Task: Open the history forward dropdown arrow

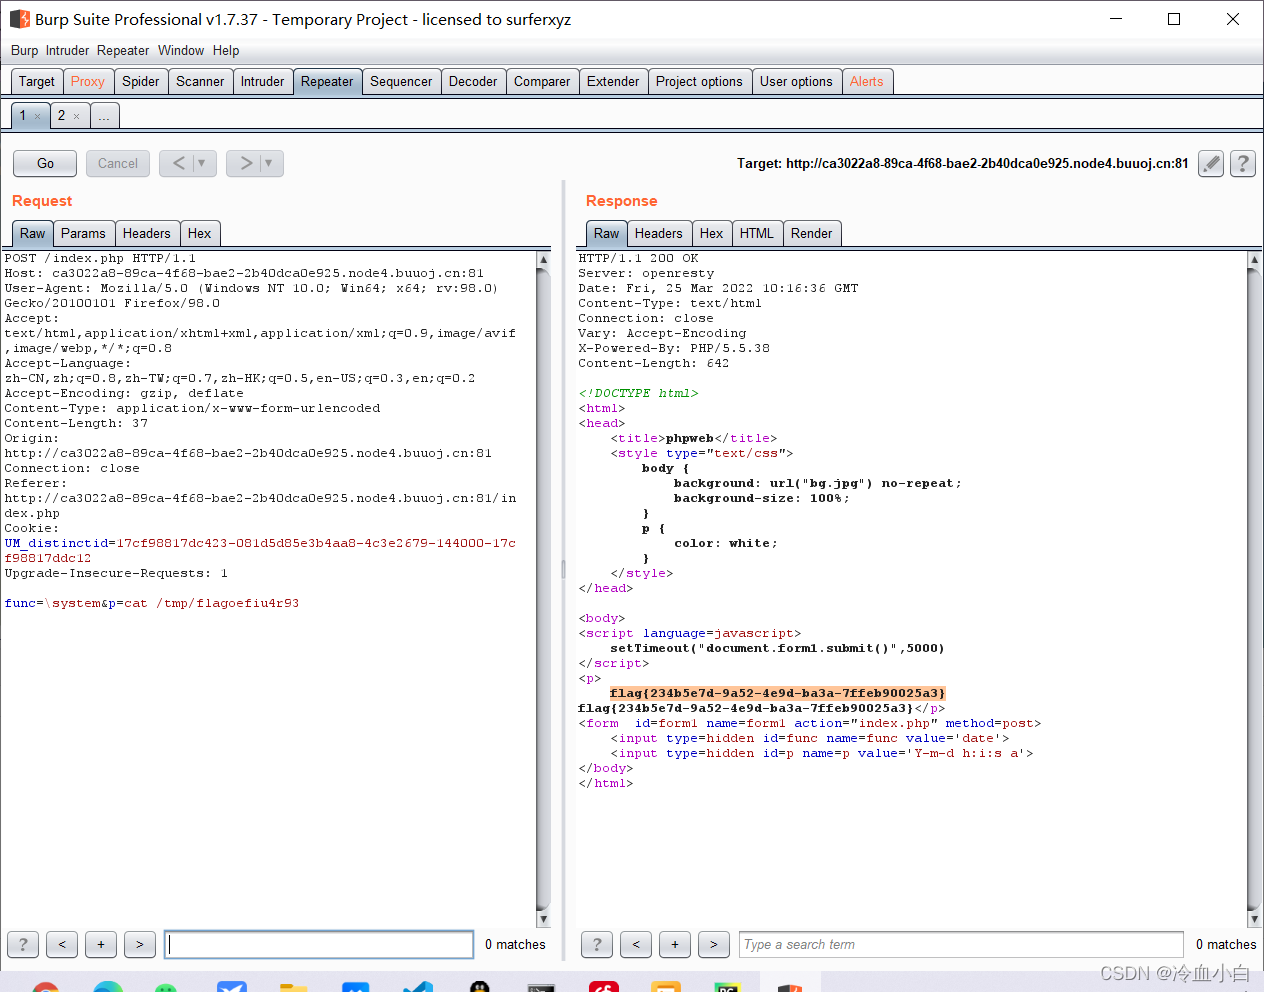Action: (269, 163)
